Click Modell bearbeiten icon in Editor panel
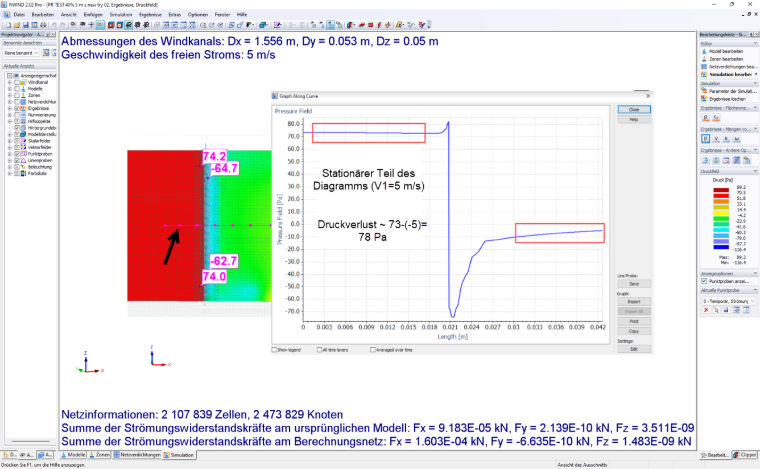 [704, 51]
